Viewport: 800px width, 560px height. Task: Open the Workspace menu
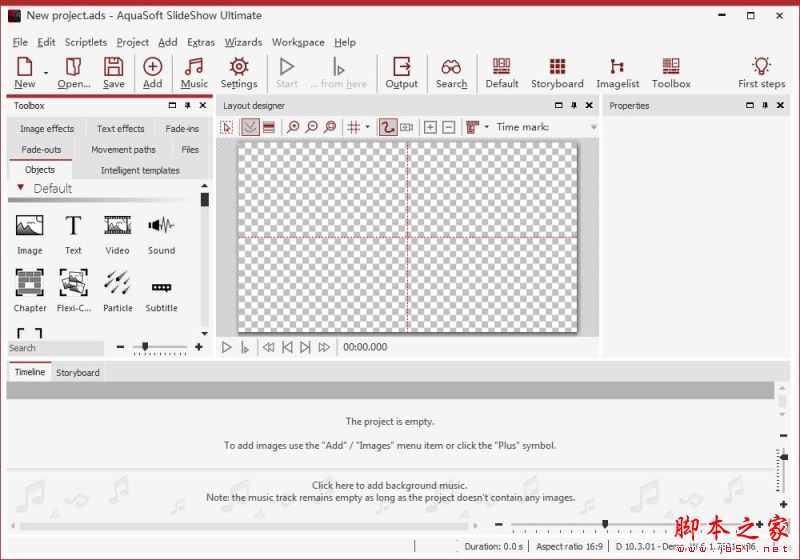(298, 42)
